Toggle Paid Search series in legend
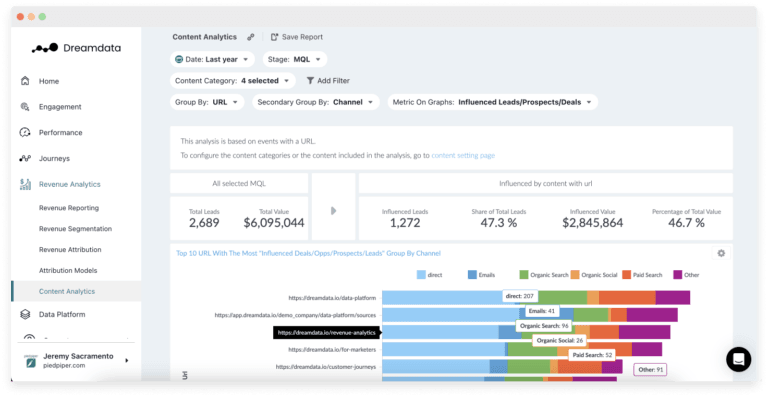The image size is (768, 397). (642, 275)
